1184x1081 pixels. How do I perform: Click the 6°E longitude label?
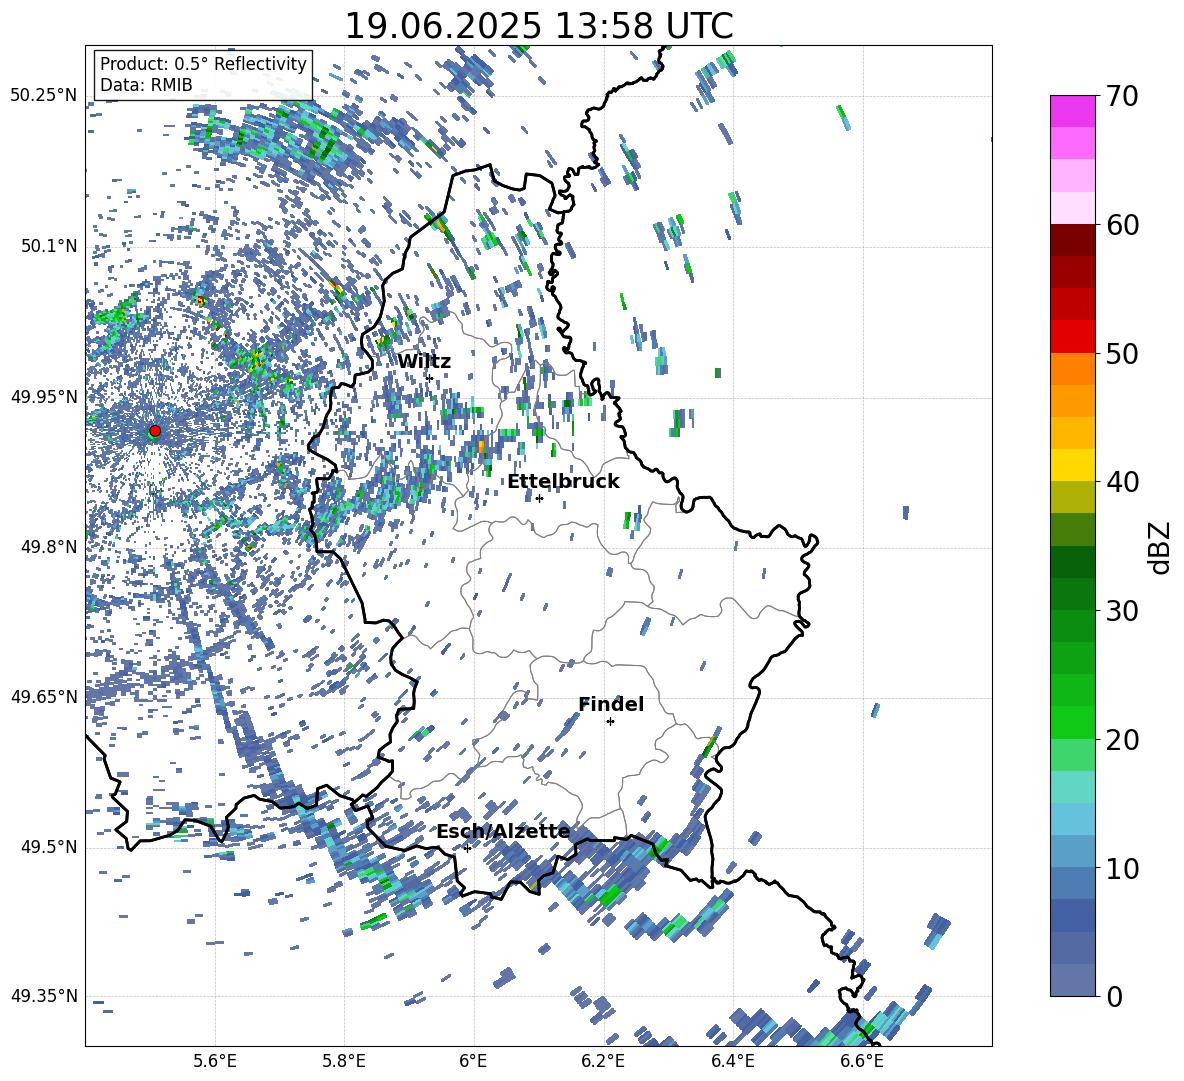[473, 1061]
